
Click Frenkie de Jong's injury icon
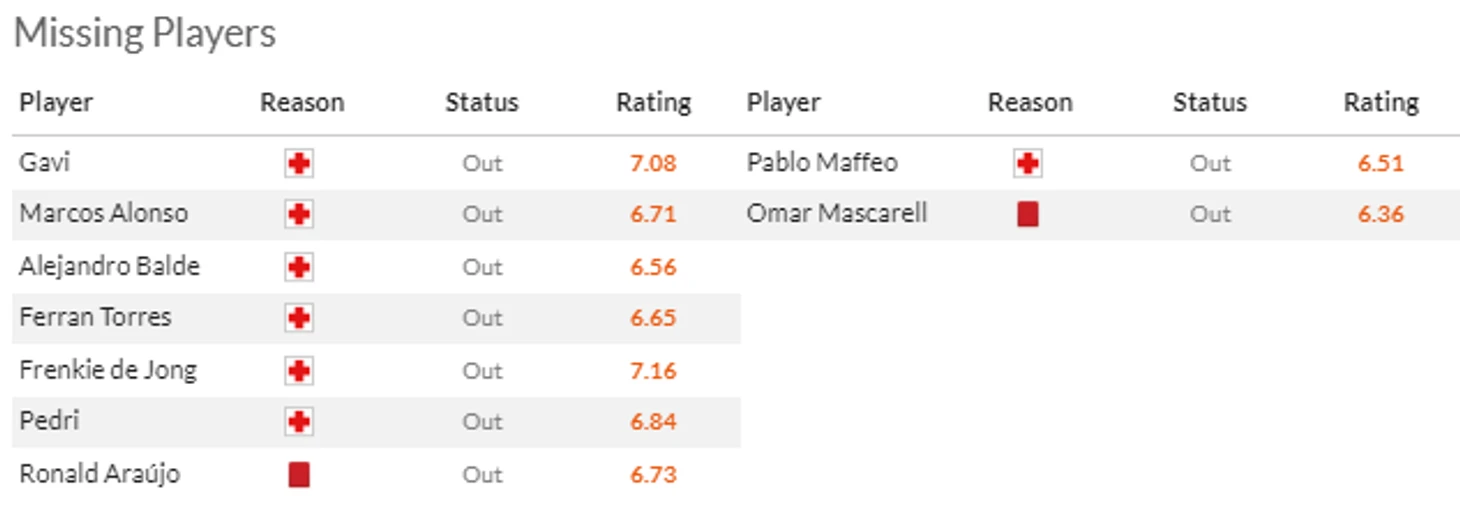(x=298, y=371)
